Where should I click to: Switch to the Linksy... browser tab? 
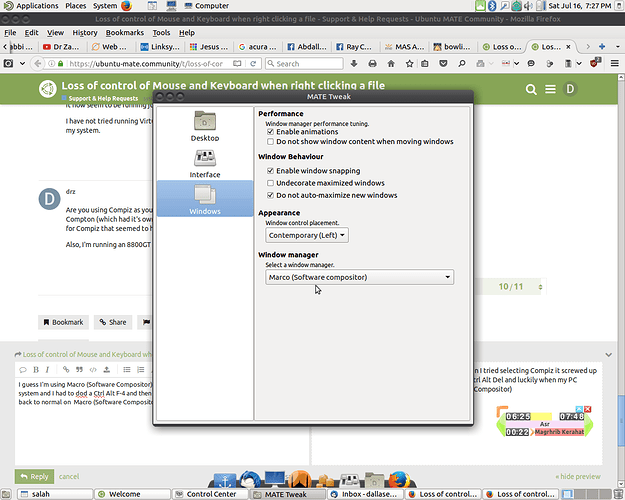160,47
